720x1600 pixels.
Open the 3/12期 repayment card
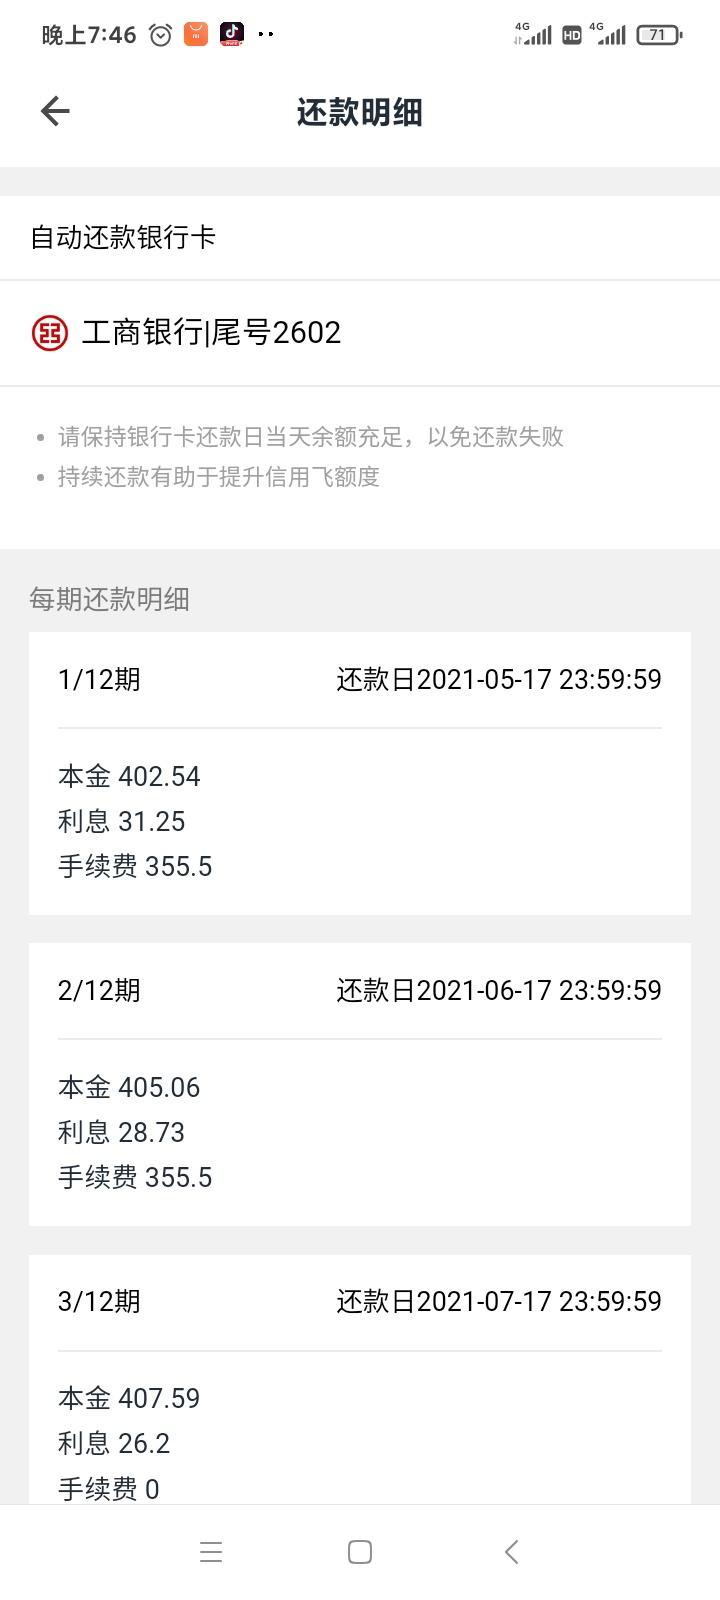coord(360,1380)
